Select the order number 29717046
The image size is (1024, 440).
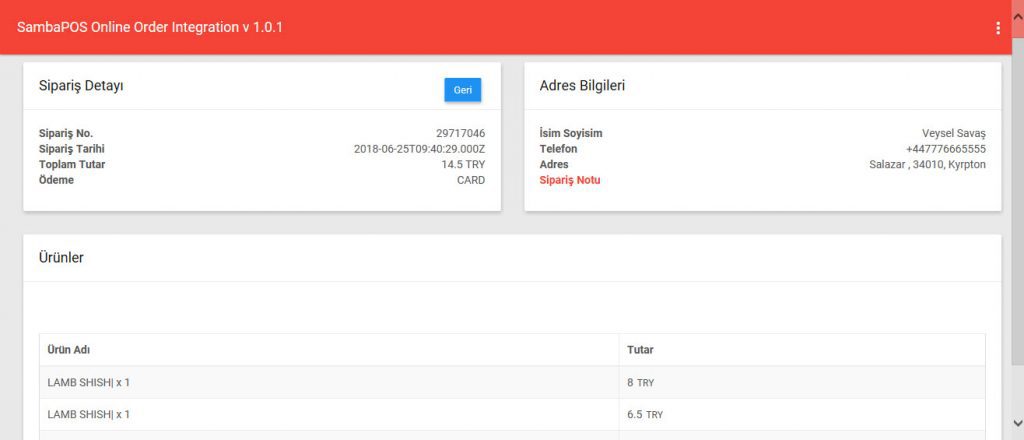[x=460, y=133]
